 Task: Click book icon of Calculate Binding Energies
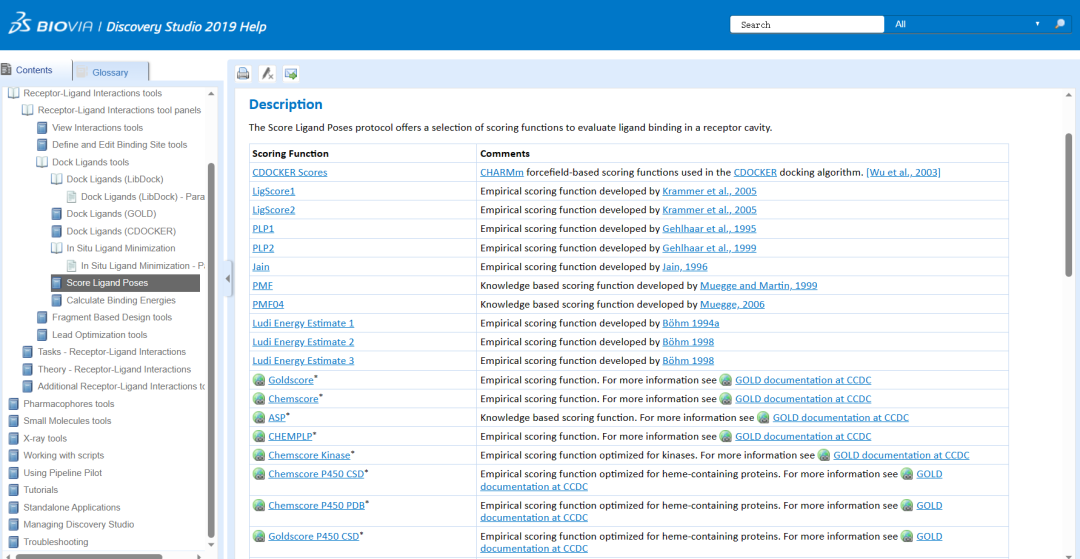(56, 300)
